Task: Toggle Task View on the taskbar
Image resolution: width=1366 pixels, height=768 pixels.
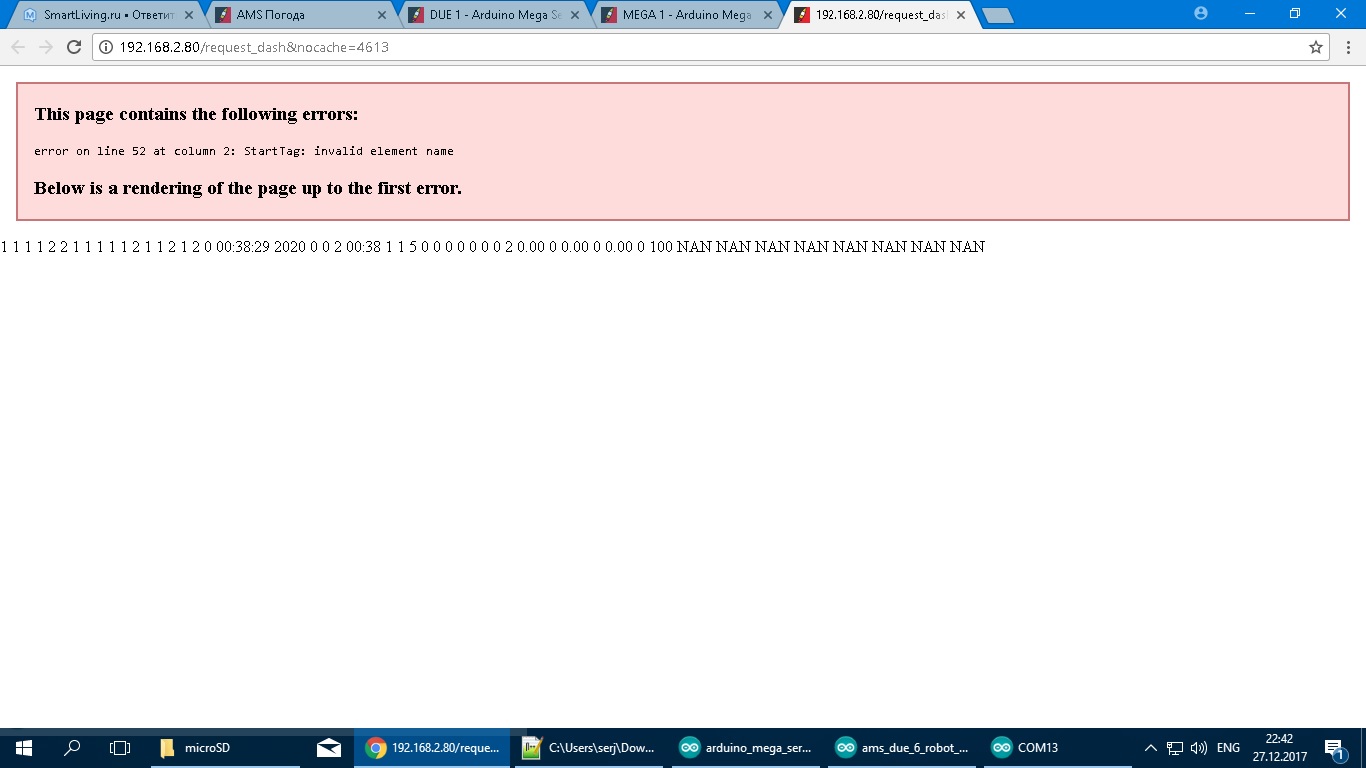Action: pyautogui.click(x=119, y=747)
